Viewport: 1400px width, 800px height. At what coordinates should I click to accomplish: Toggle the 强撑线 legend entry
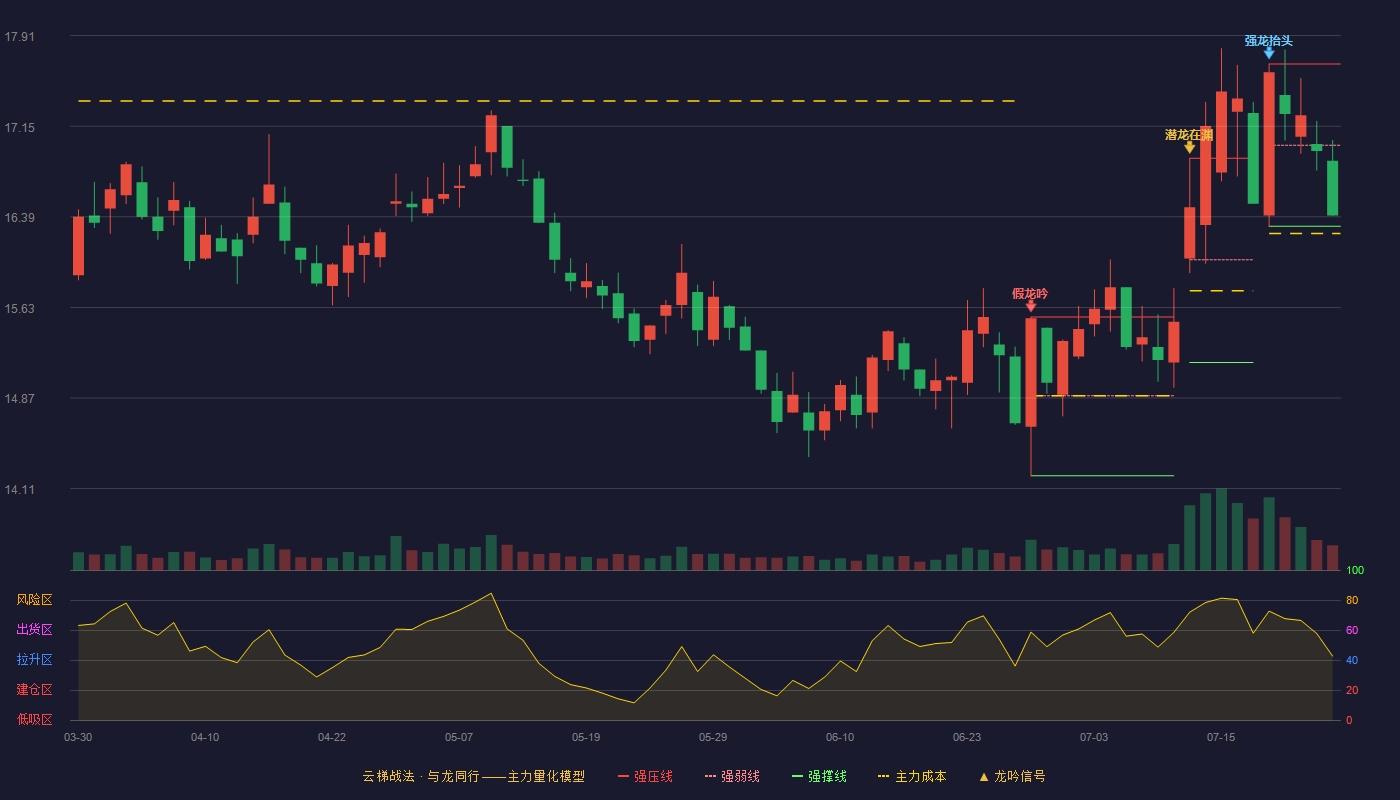pos(819,776)
